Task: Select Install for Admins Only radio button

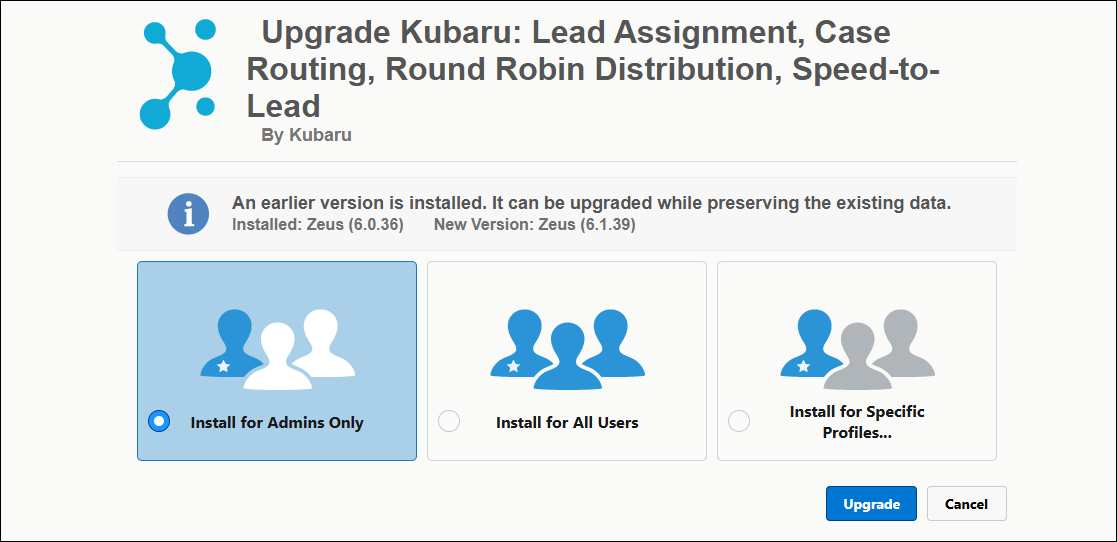Action: tap(159, 421)
